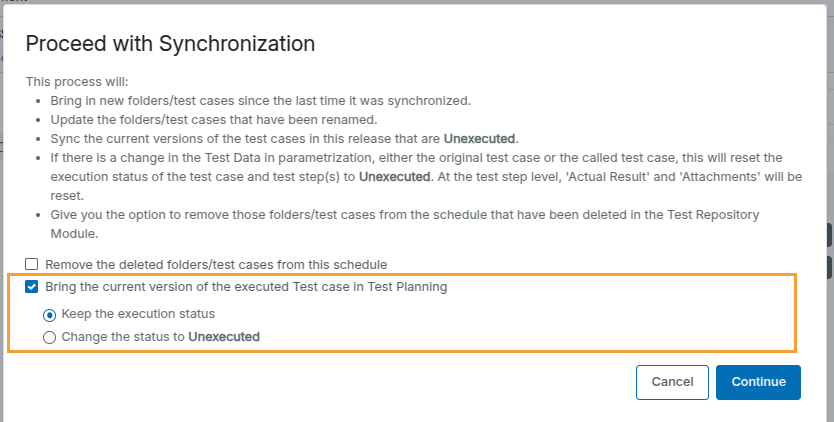Click label text 'Remove the deleted folders/test cases from this schedule'

pyautogui.click(x=216, y=264)
